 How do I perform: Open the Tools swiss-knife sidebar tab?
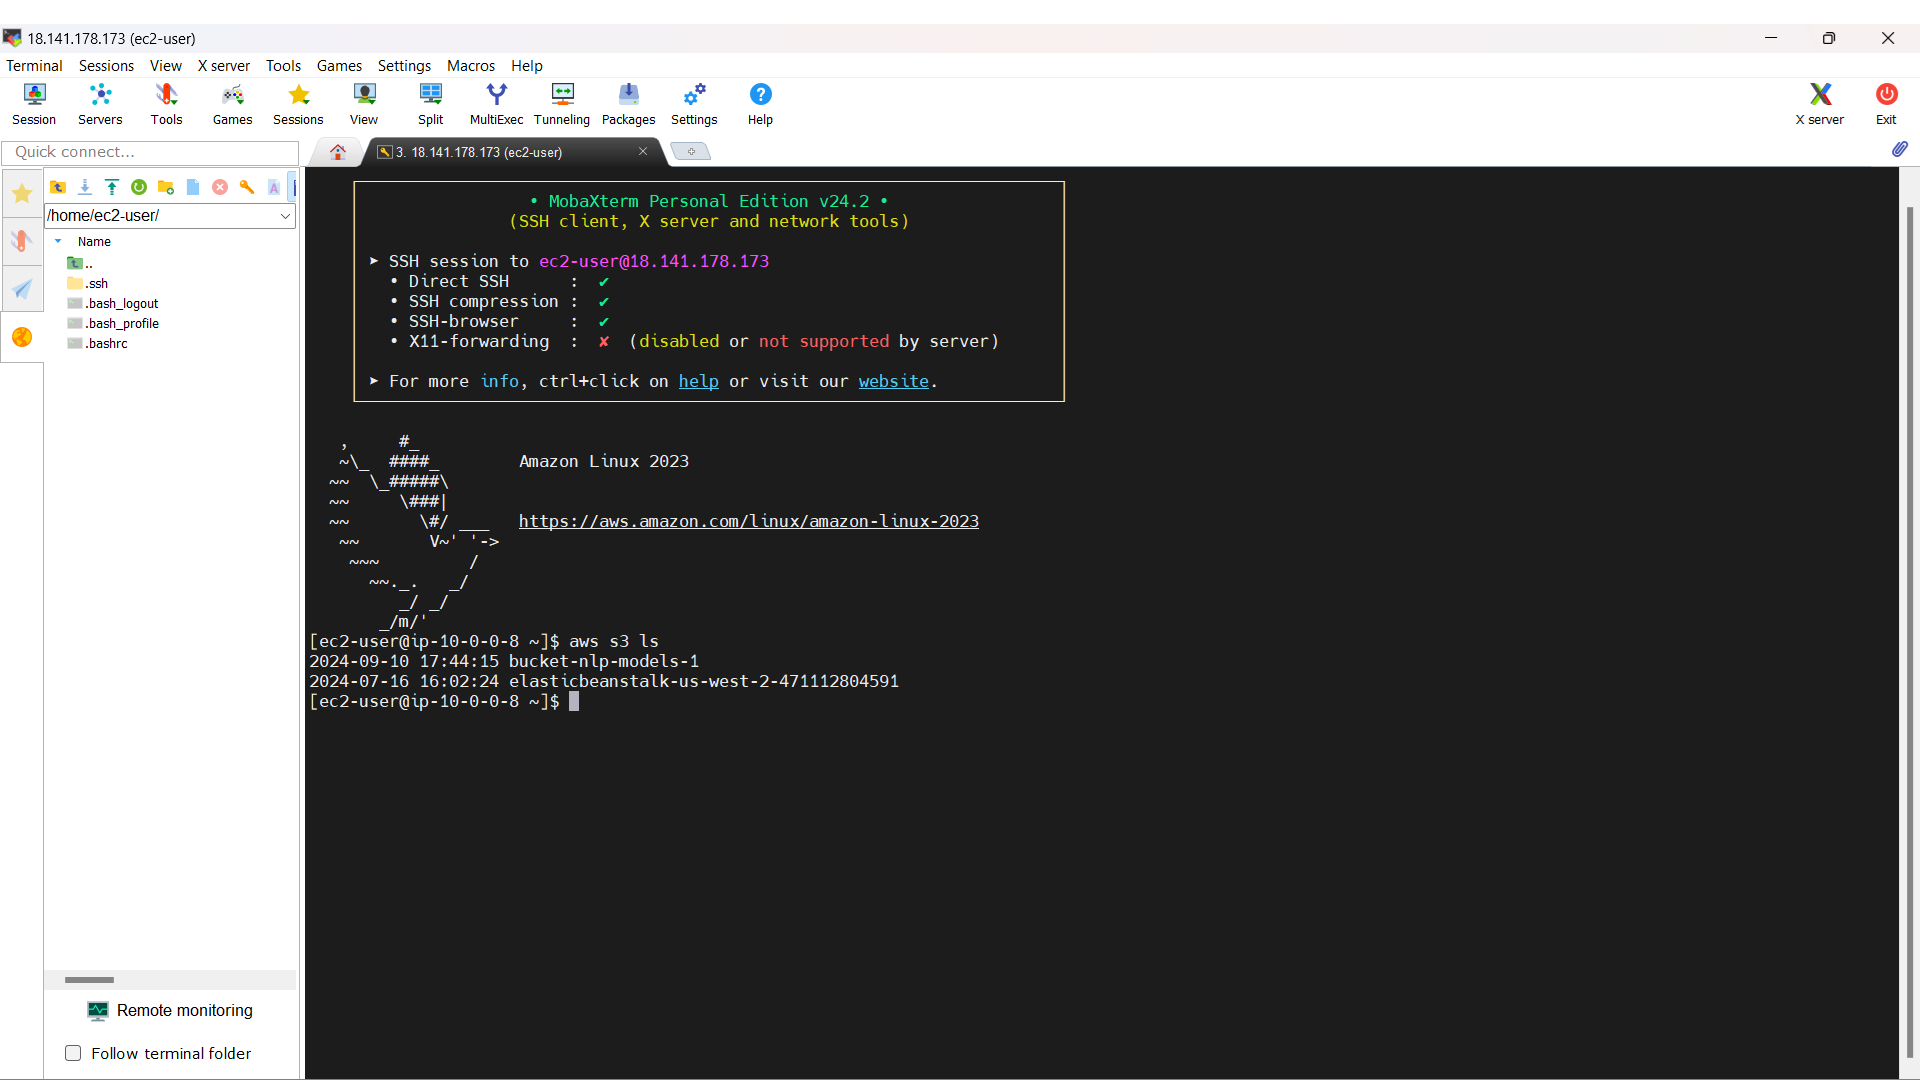tap(22, 241)
